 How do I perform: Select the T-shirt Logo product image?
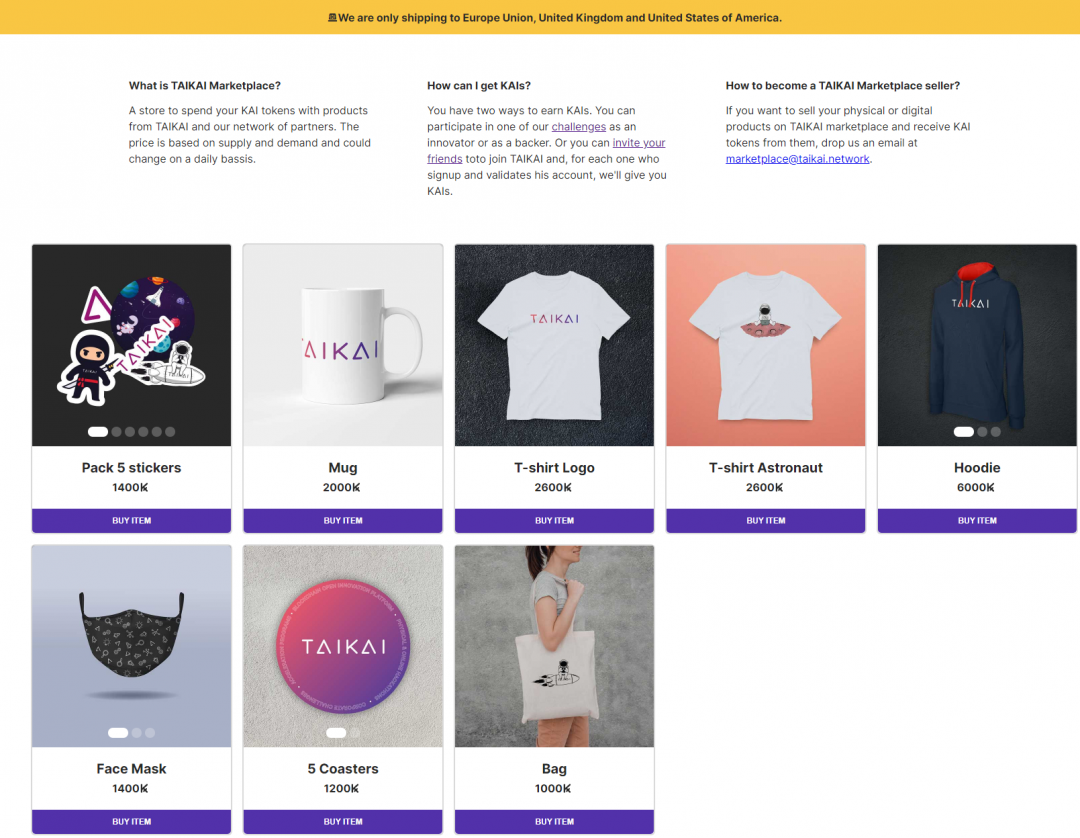[x=554, y=345]
